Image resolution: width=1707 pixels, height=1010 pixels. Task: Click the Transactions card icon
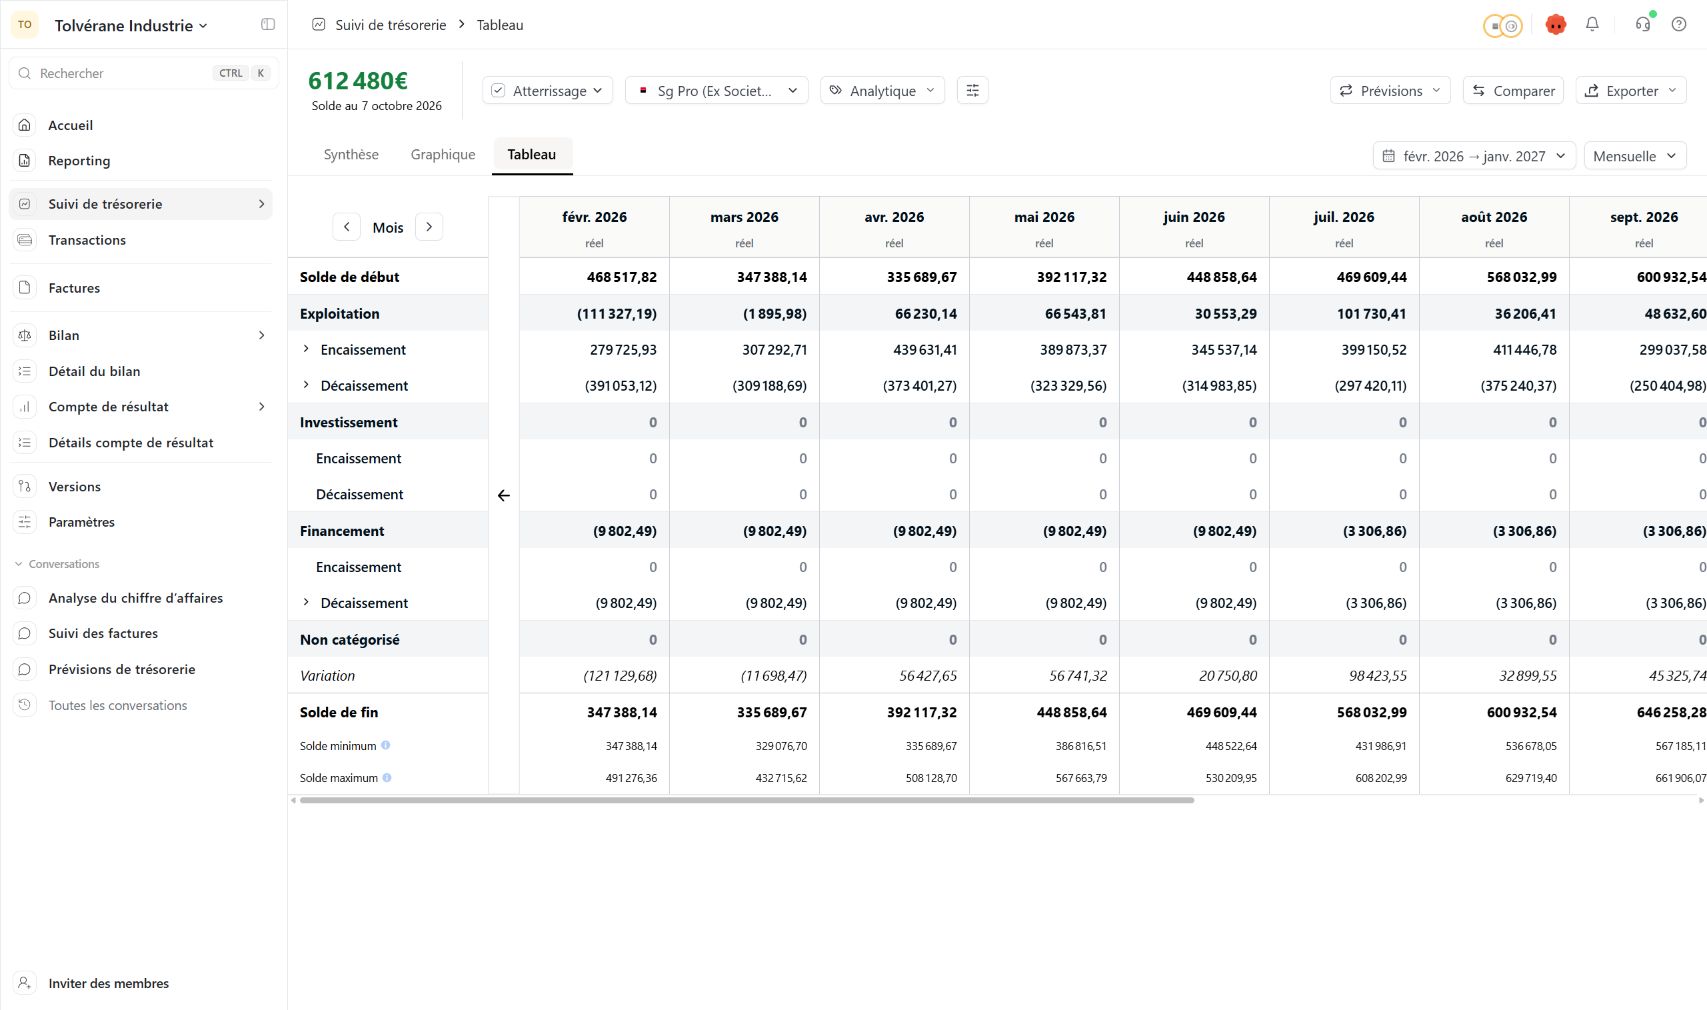pyautogui.click(x=25, y=240)
